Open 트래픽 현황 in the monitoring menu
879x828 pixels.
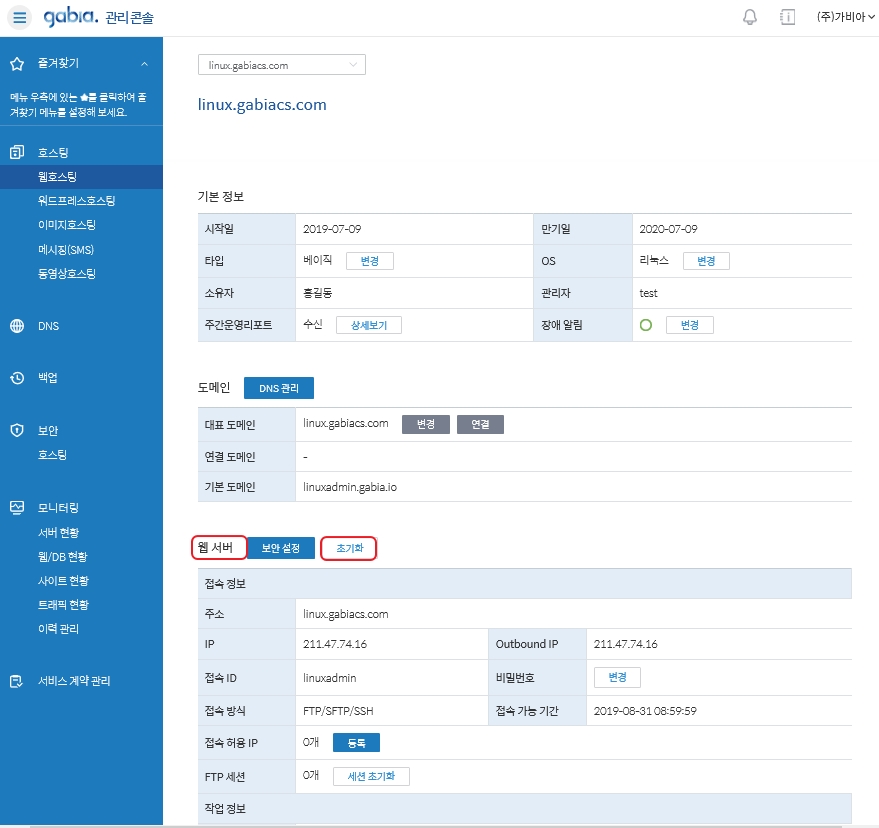point(63,605)
